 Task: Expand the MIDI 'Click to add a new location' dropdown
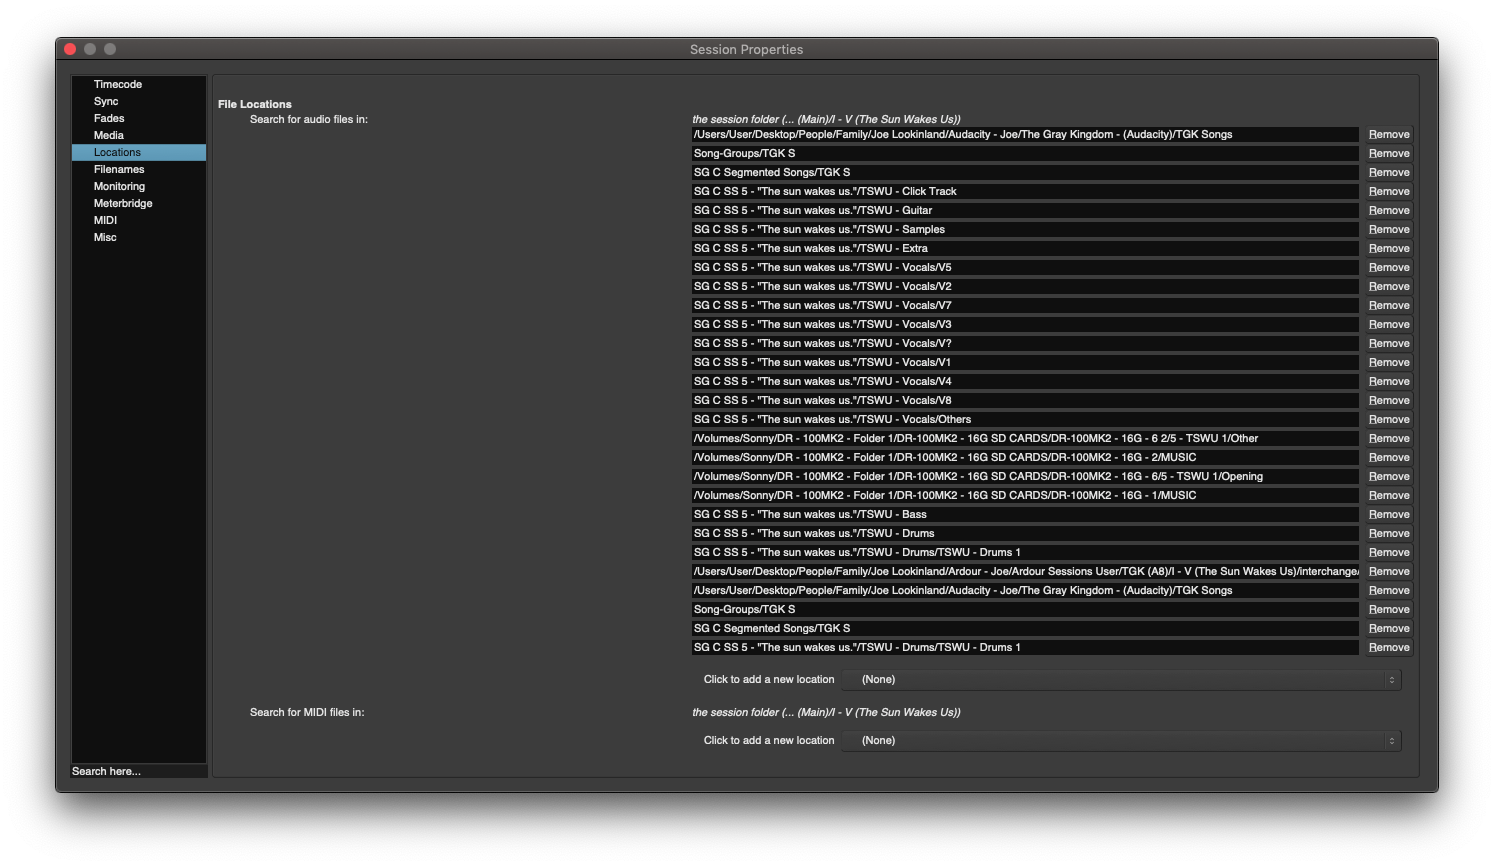coord(1121,741)
